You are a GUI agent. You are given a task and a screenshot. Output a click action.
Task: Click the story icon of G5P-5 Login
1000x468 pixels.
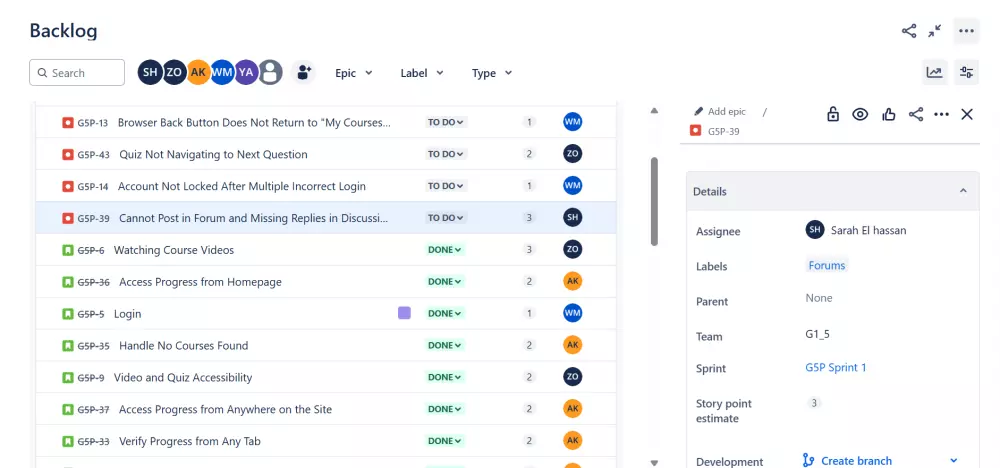[68, 314]
